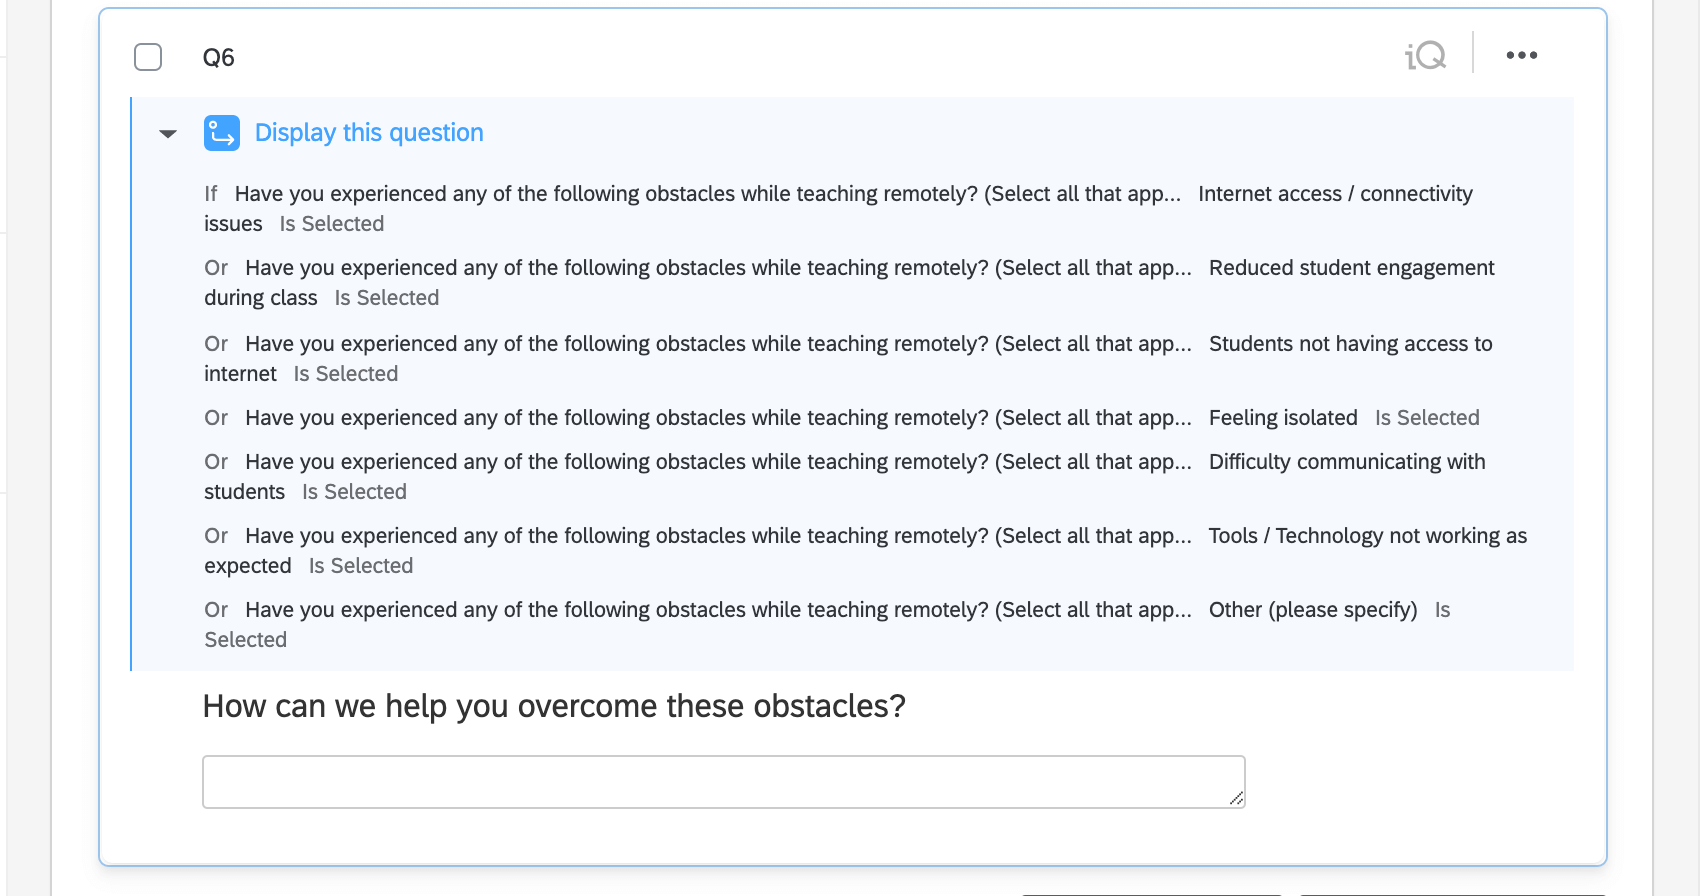Open the three-dot options menu for Q6
1700x896 pixels.
(1521, 56)
